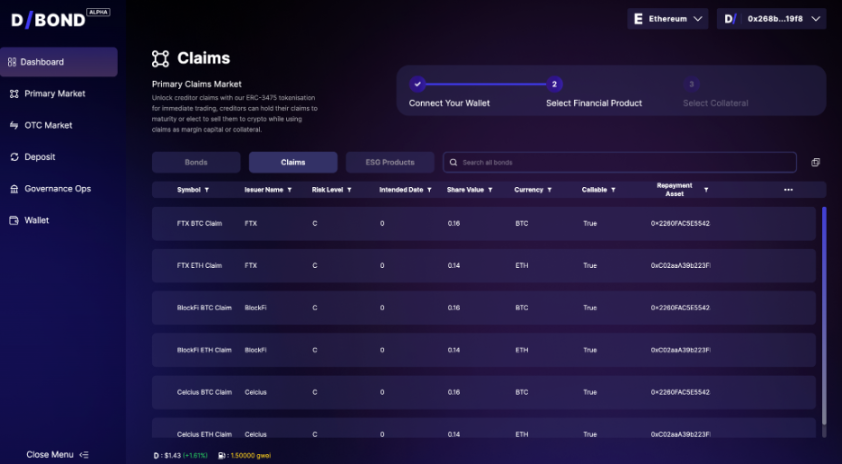Click the Governance Ops sidebar icon
Viewport: 842px width, 464px height.
click(14, 189)
